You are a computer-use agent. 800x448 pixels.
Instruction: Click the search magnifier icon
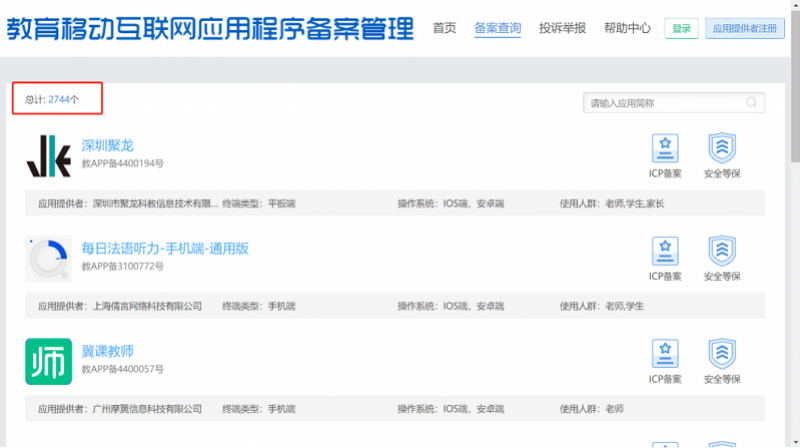(752, 103)
